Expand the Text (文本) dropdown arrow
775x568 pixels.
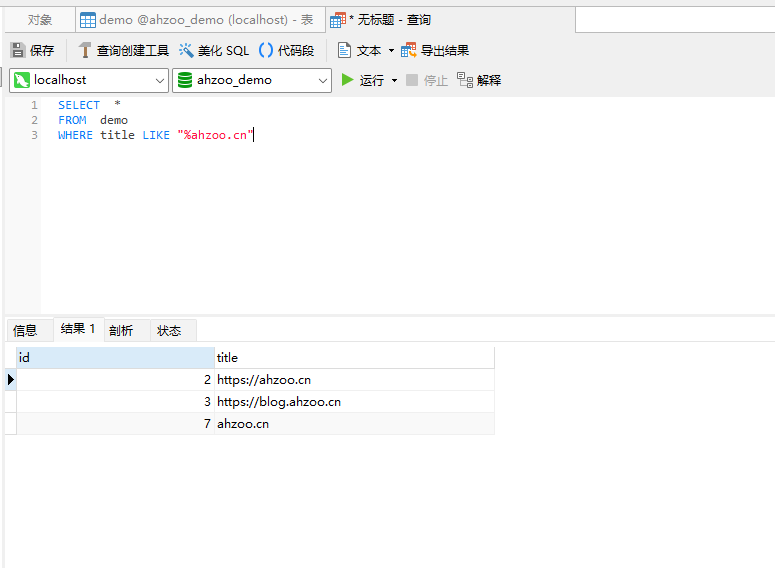391,50
